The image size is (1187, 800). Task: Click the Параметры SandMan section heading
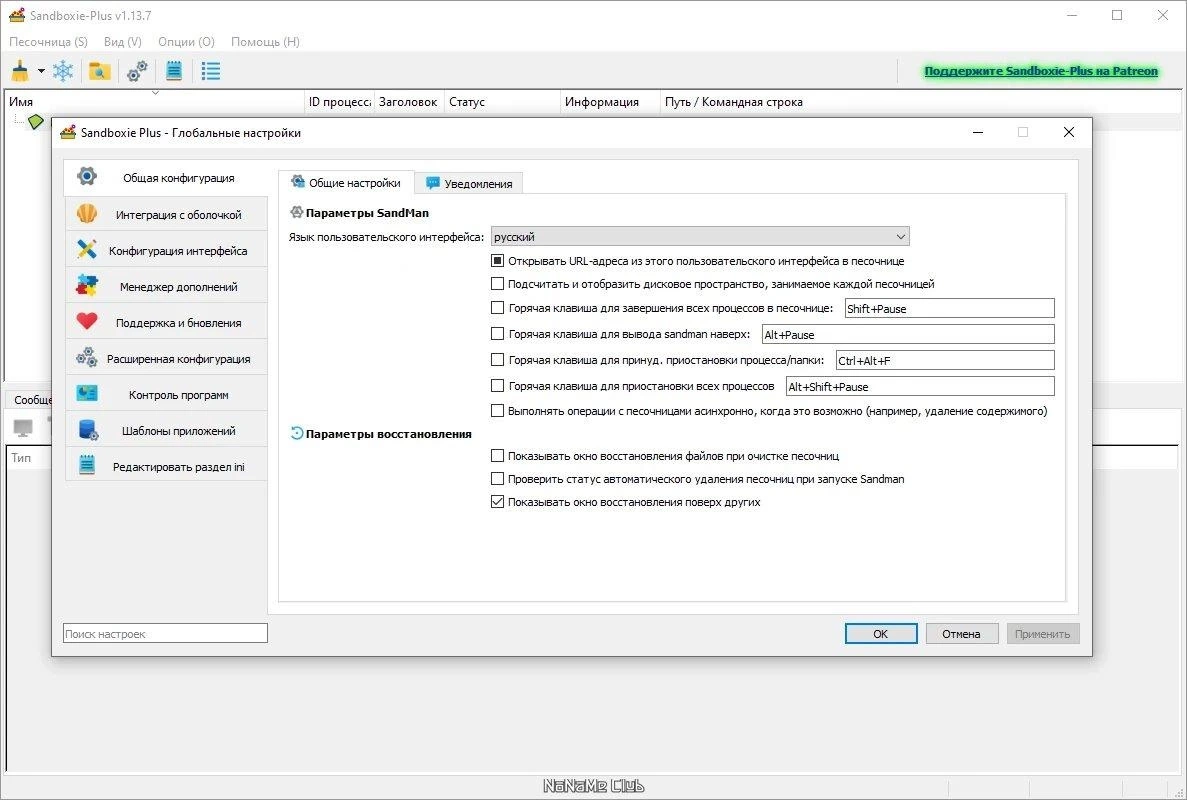(x=367, y=213)
